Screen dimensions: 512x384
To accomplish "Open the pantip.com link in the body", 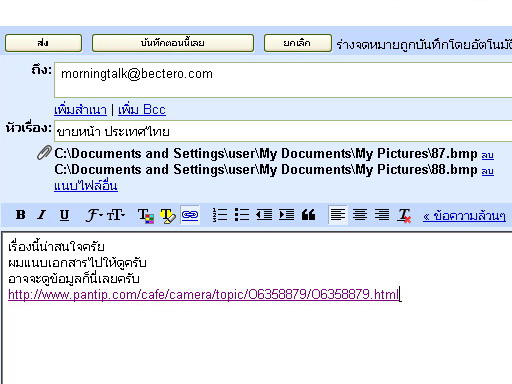I will coord(203,295).
